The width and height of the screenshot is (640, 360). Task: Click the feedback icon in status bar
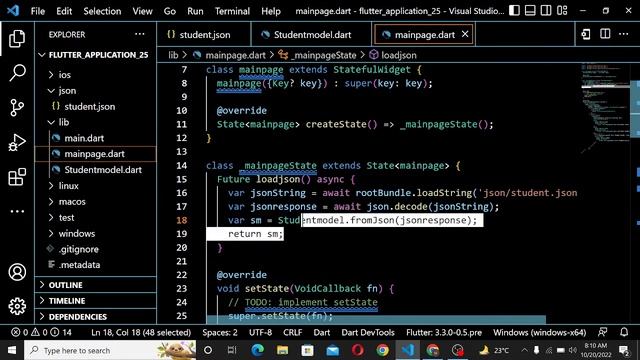602,332
